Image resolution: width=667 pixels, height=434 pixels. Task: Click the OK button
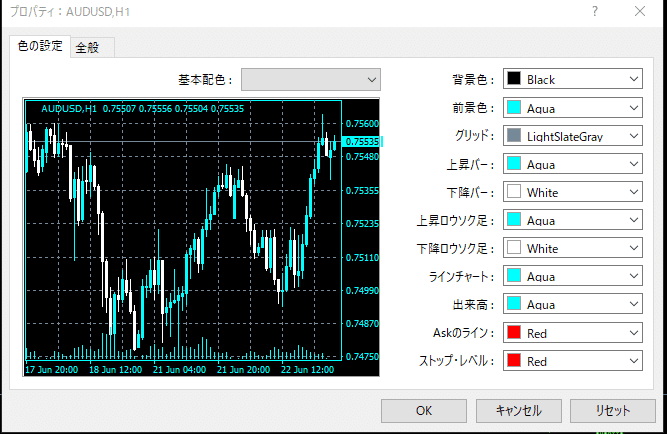pyautogui.click(x=424, y=411)
